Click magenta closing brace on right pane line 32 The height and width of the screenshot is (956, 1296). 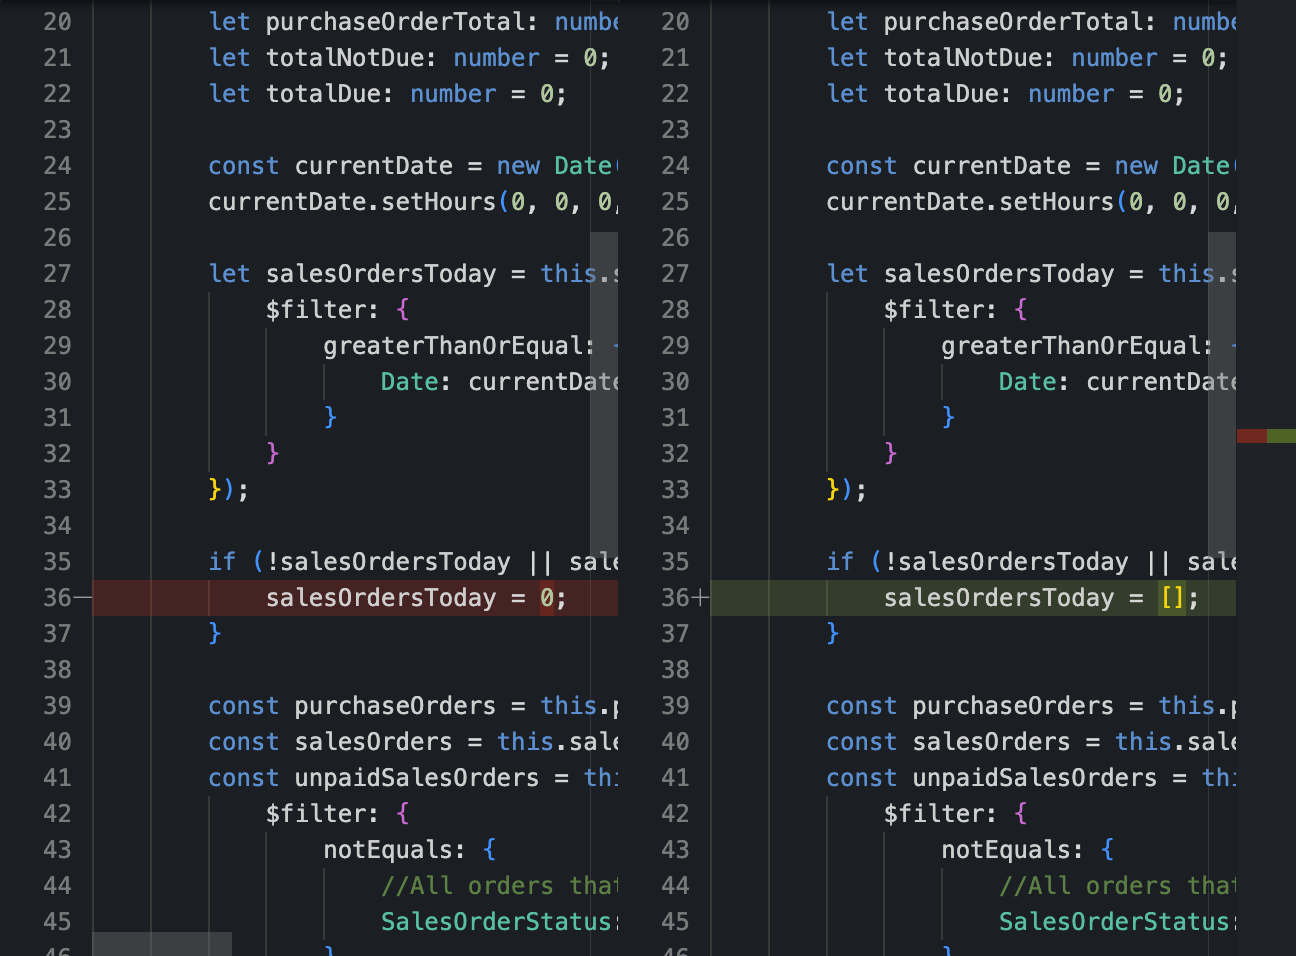point(891,454)
